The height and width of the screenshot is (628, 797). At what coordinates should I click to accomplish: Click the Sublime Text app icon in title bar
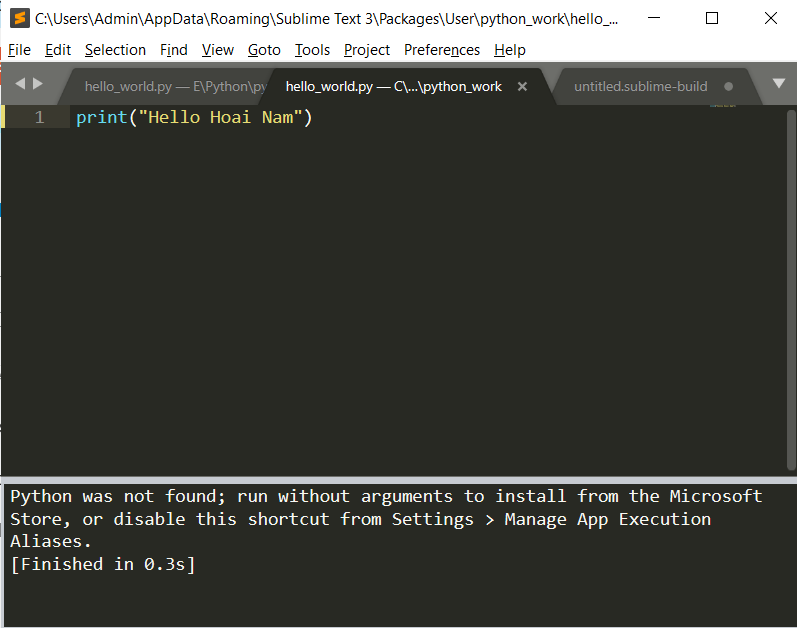coord(19,18)
